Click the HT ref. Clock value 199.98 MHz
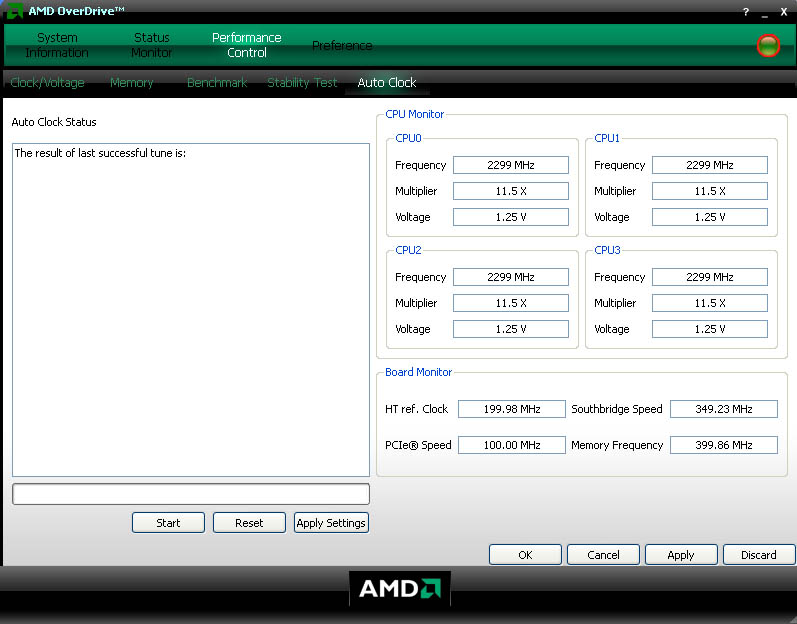The width and height of the screenshot is (797, 624). coord(512,409)
